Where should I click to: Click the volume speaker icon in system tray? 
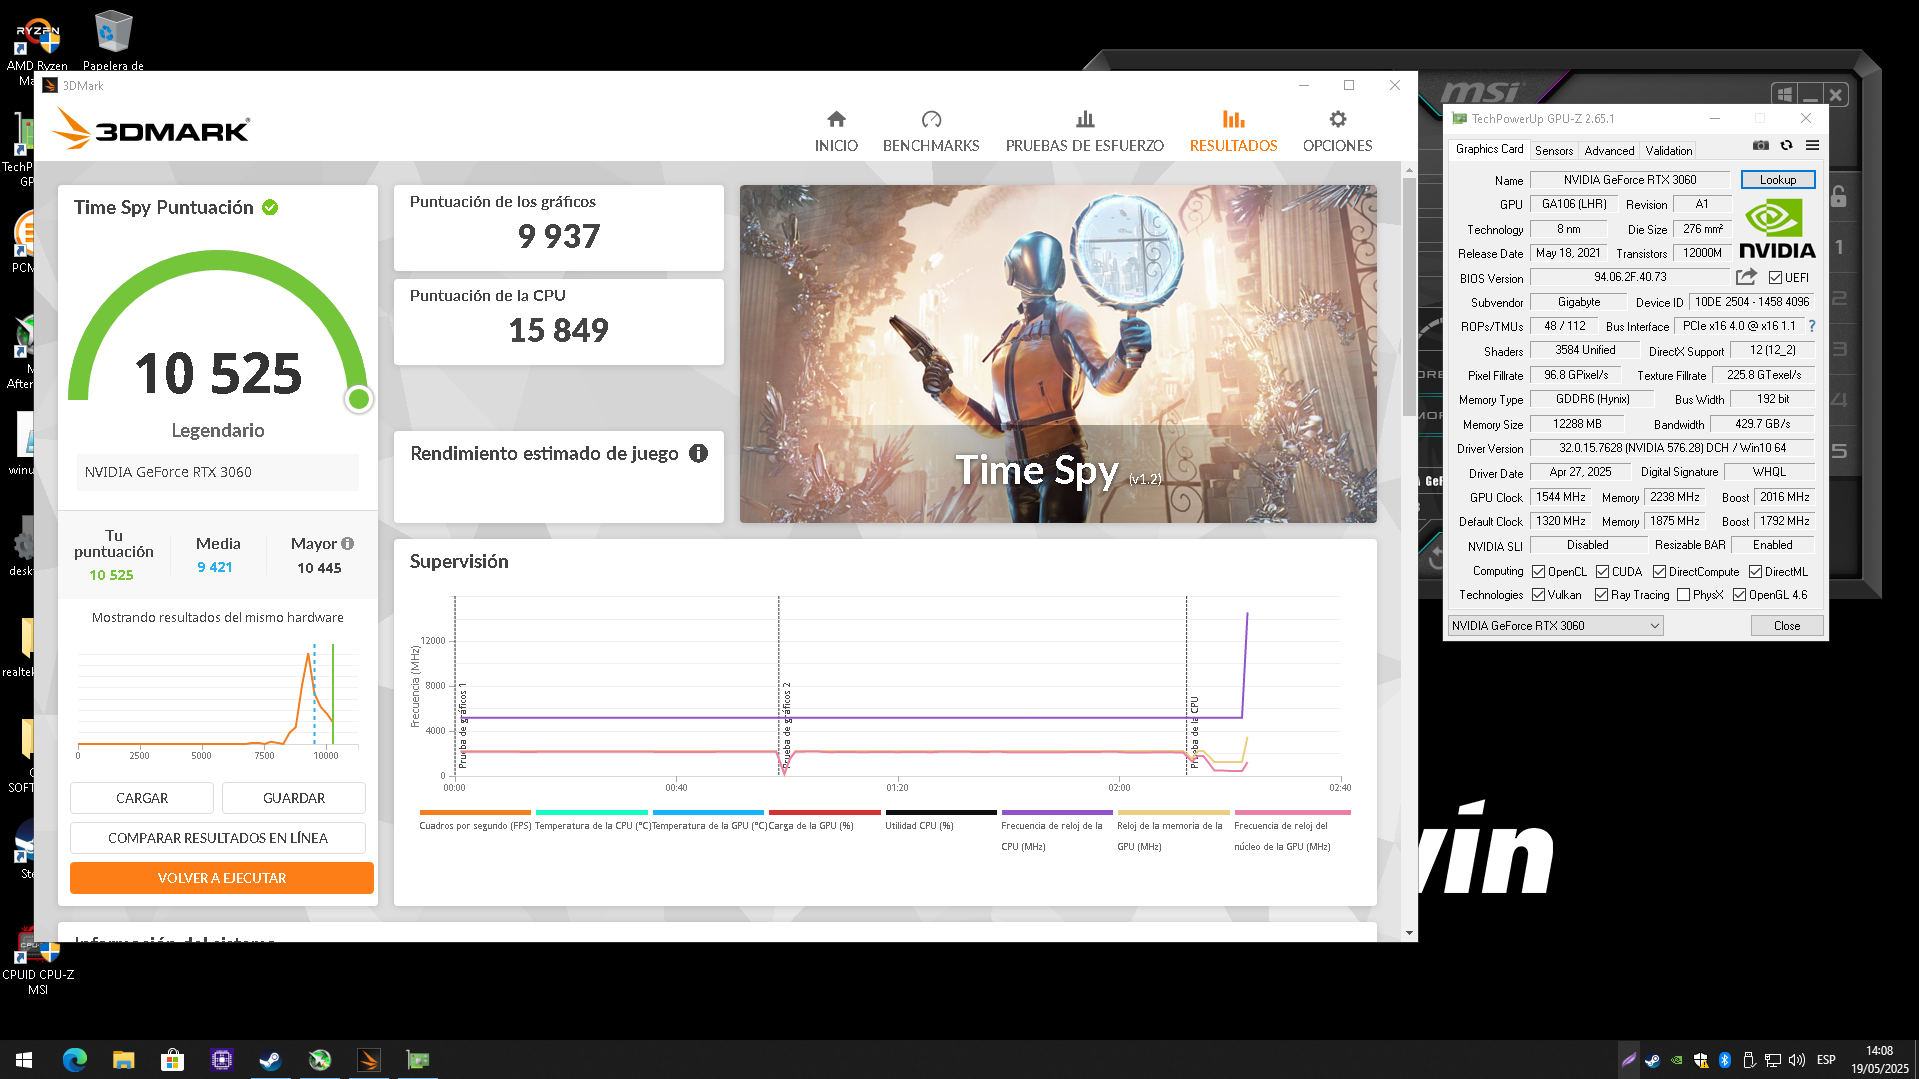pyautogui.click(x=1796, y=1060)
